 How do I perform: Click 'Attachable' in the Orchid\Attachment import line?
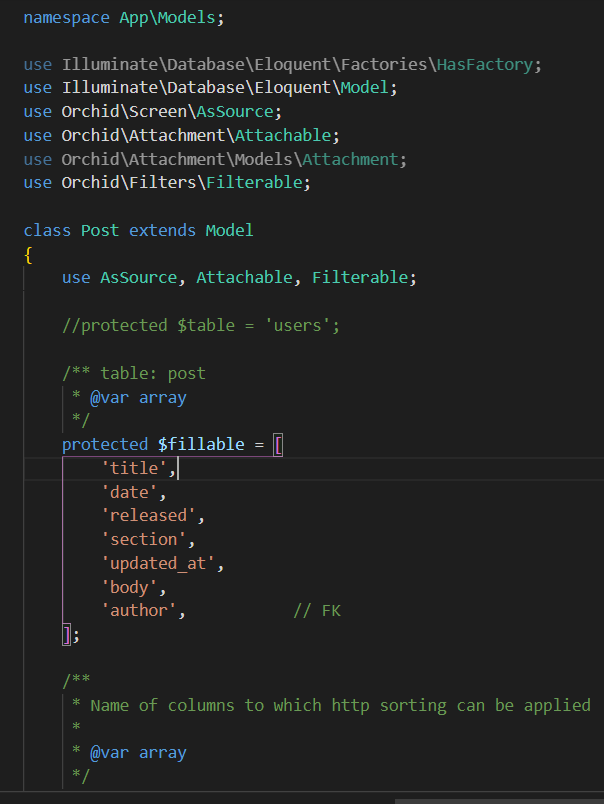point(283,135)
